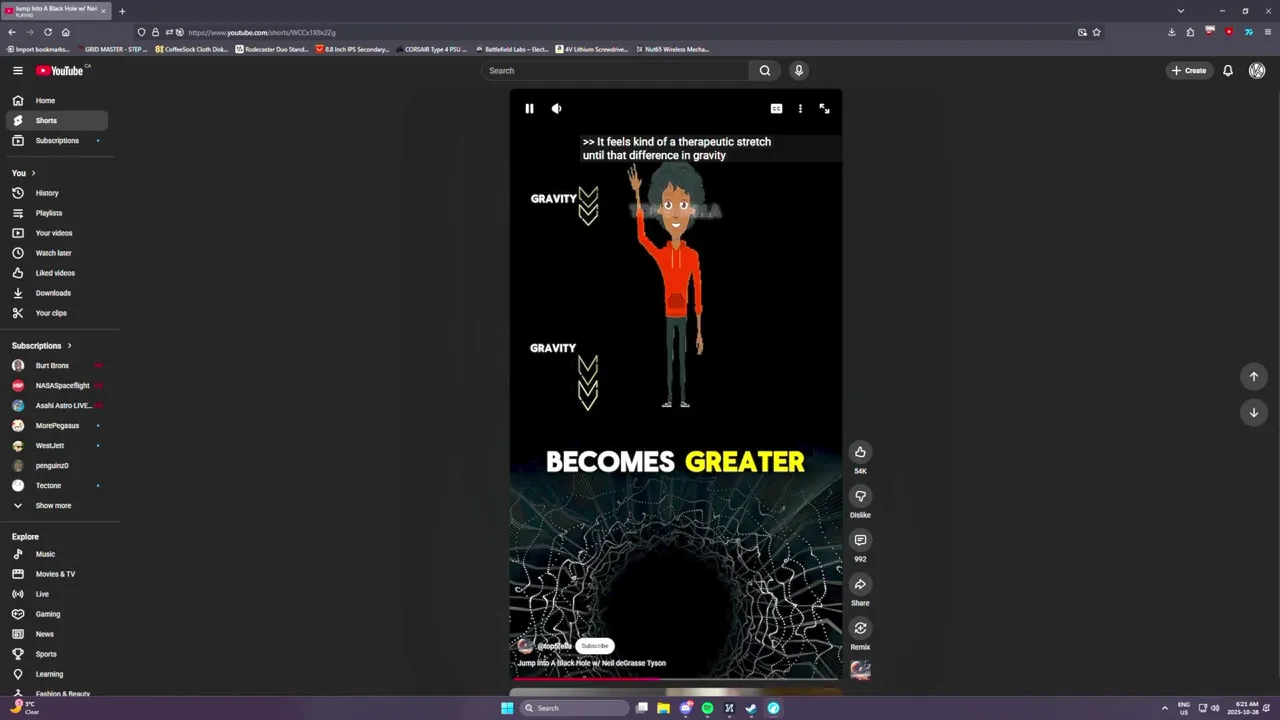Open Gaming under Explore
This screenshot has width=1280, height=720.
pos(57,614)
